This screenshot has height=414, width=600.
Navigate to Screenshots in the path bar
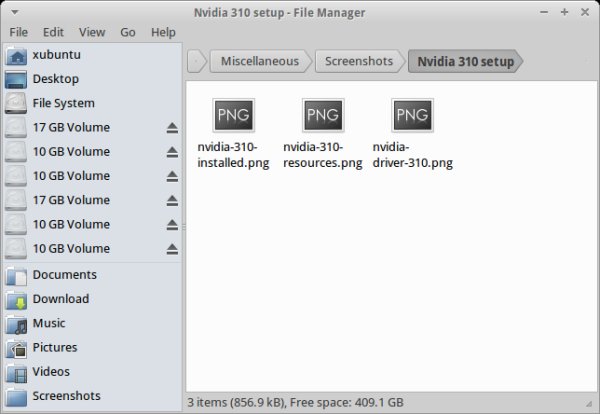(359, 61)
